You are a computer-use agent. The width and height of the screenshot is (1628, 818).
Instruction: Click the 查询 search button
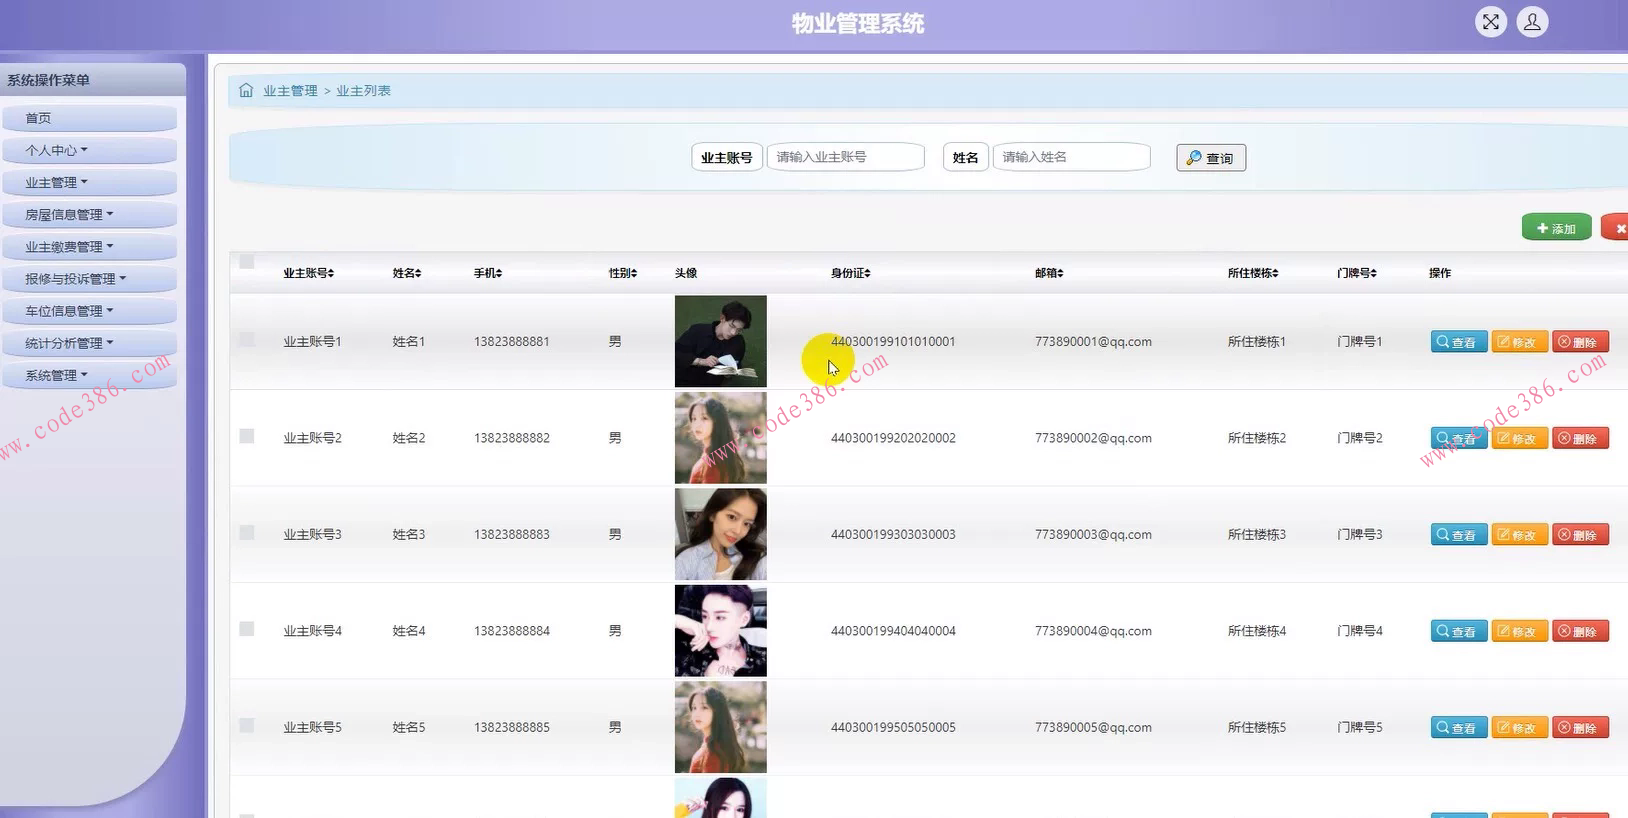1211,158
